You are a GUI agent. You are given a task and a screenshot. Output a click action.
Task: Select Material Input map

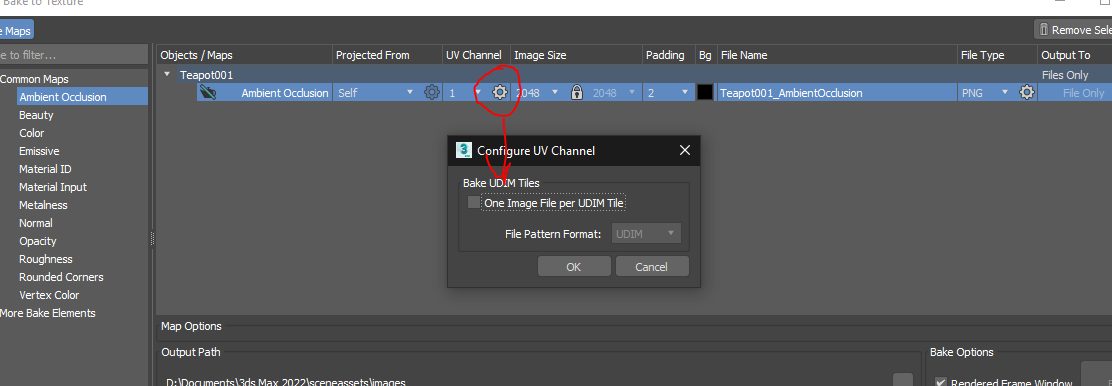coord(53,187)
